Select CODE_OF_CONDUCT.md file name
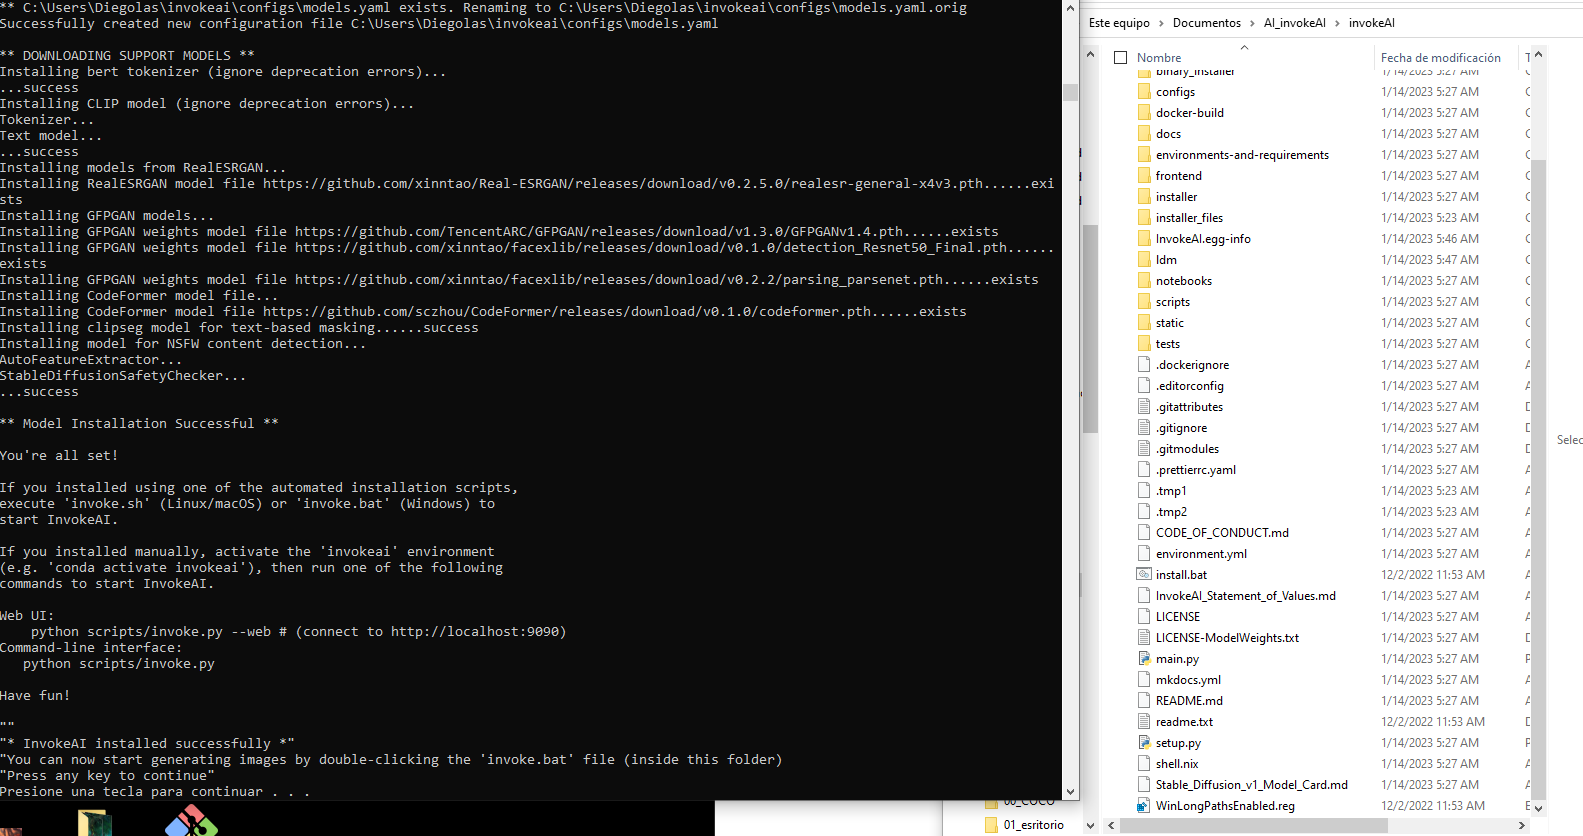The image size is (1583, 836). tap(1222, 533)
